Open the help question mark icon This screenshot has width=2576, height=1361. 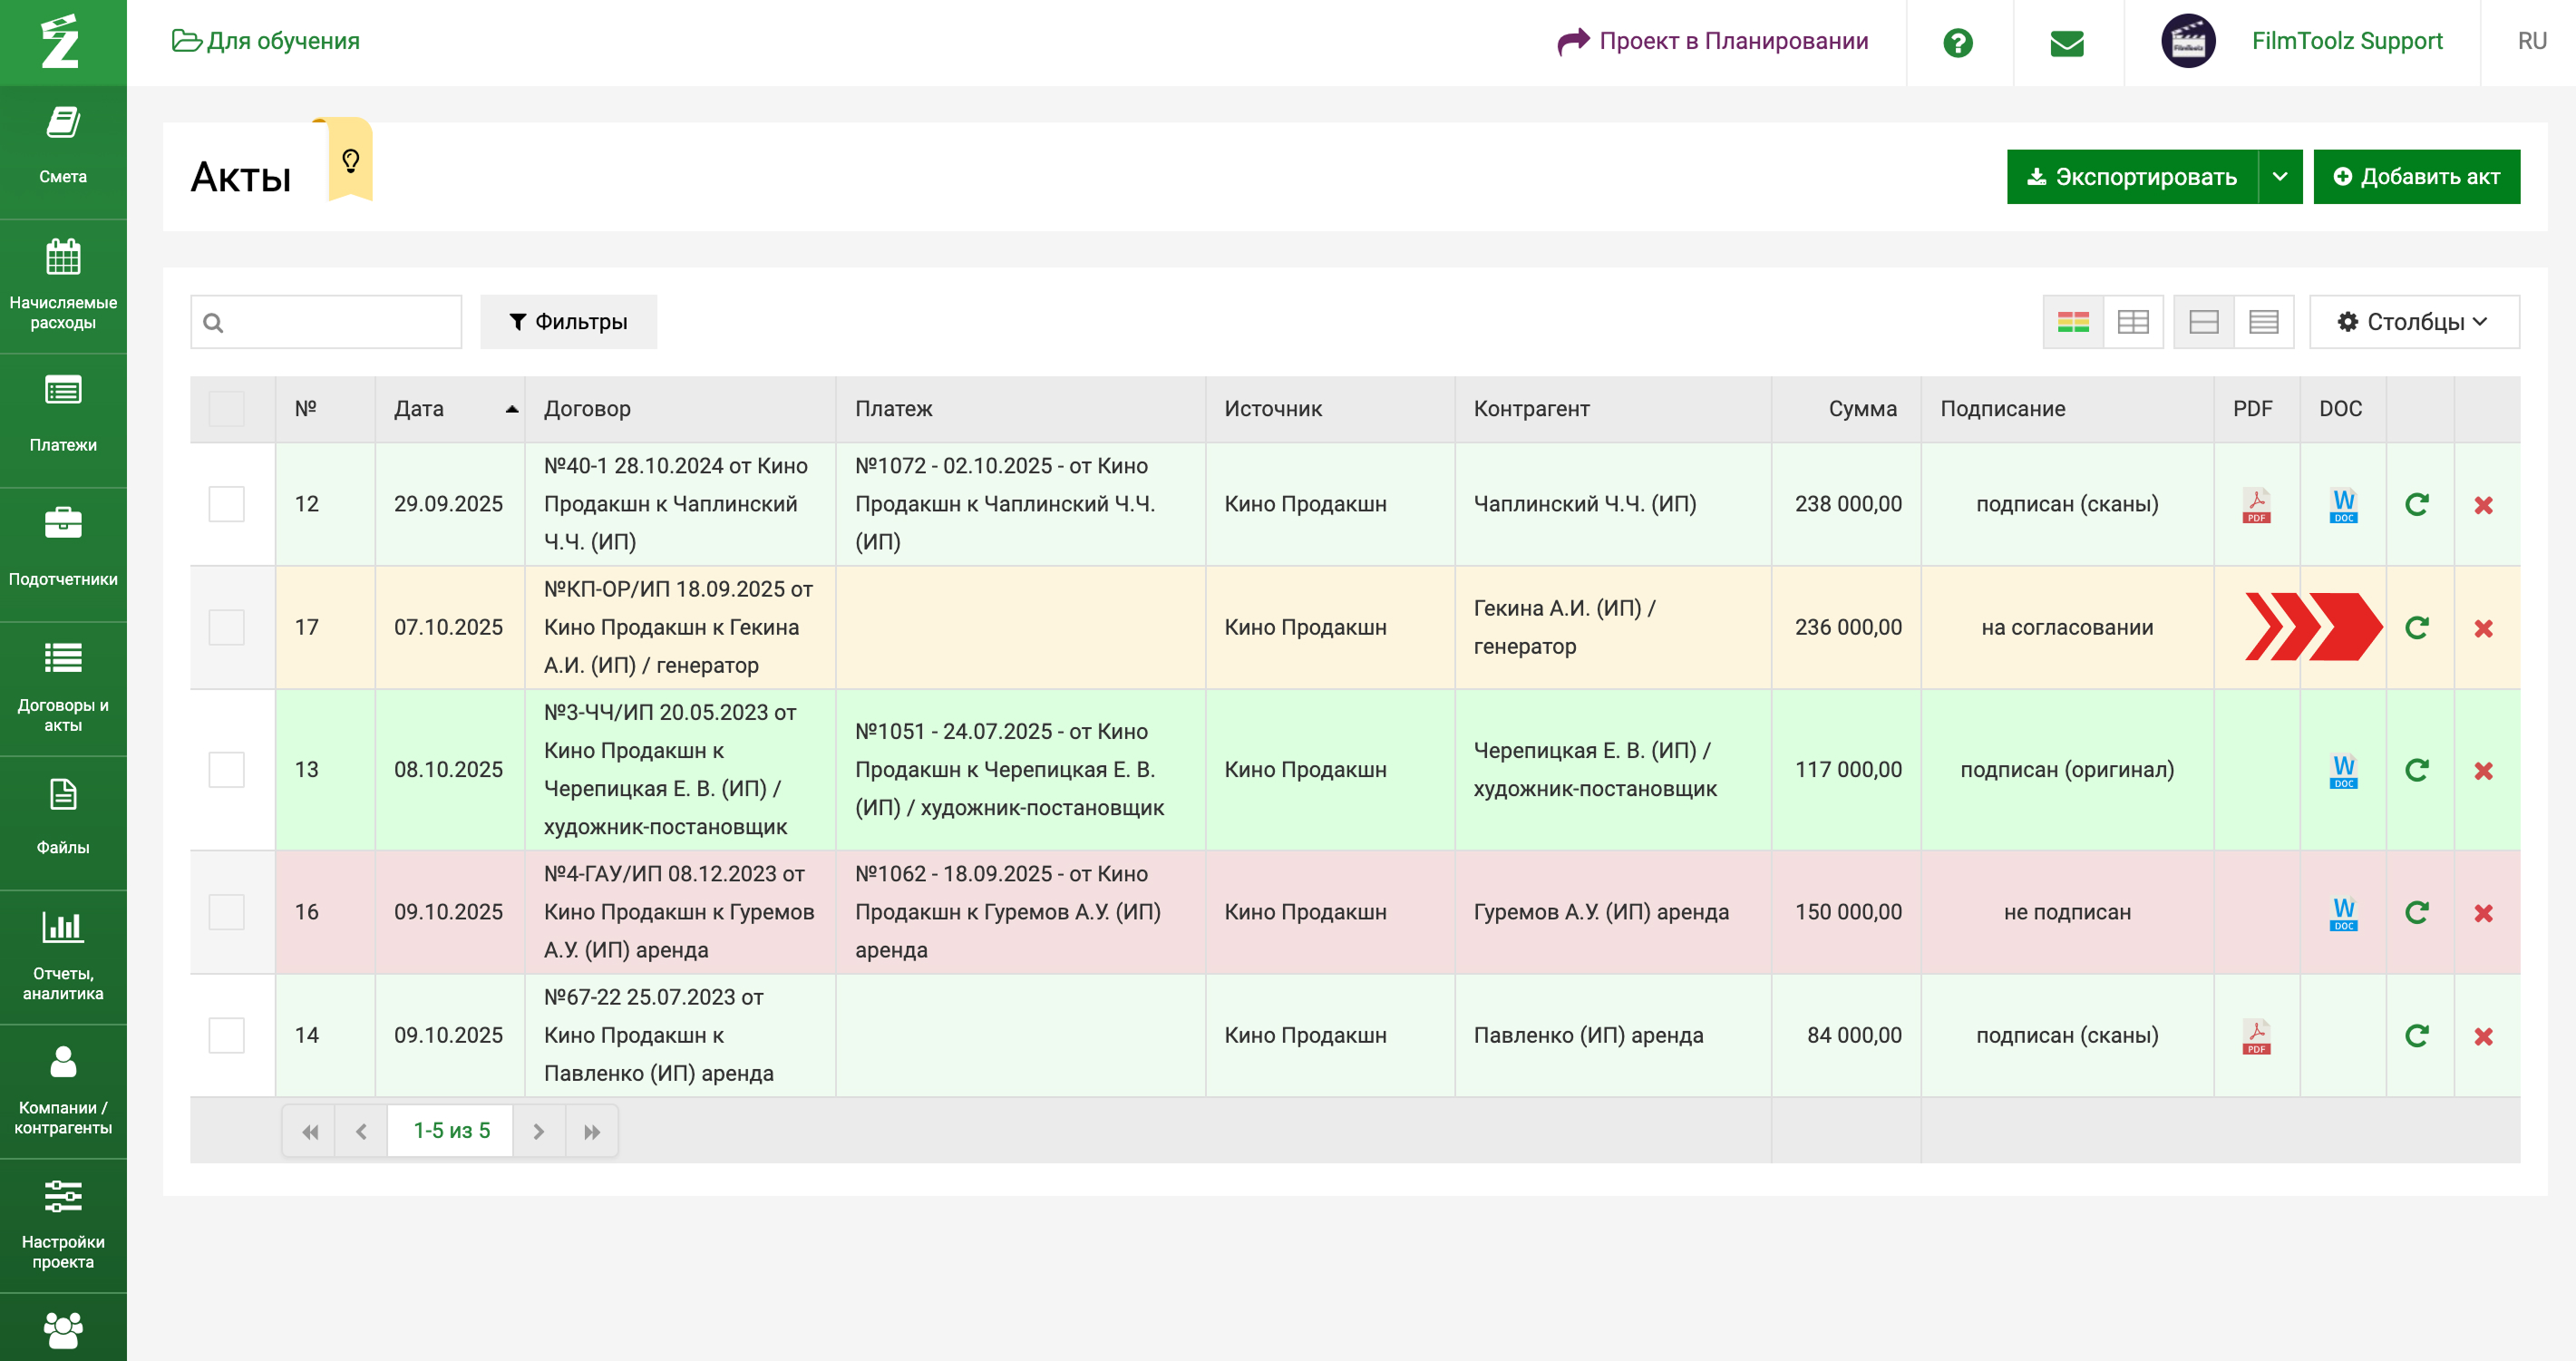[x=1957, y=42]
